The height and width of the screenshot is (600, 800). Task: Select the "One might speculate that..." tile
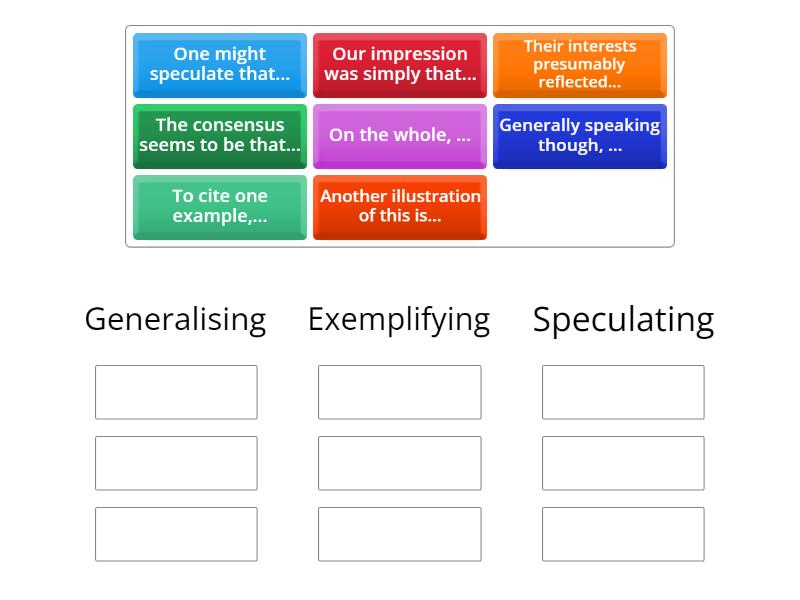point(220,64)
